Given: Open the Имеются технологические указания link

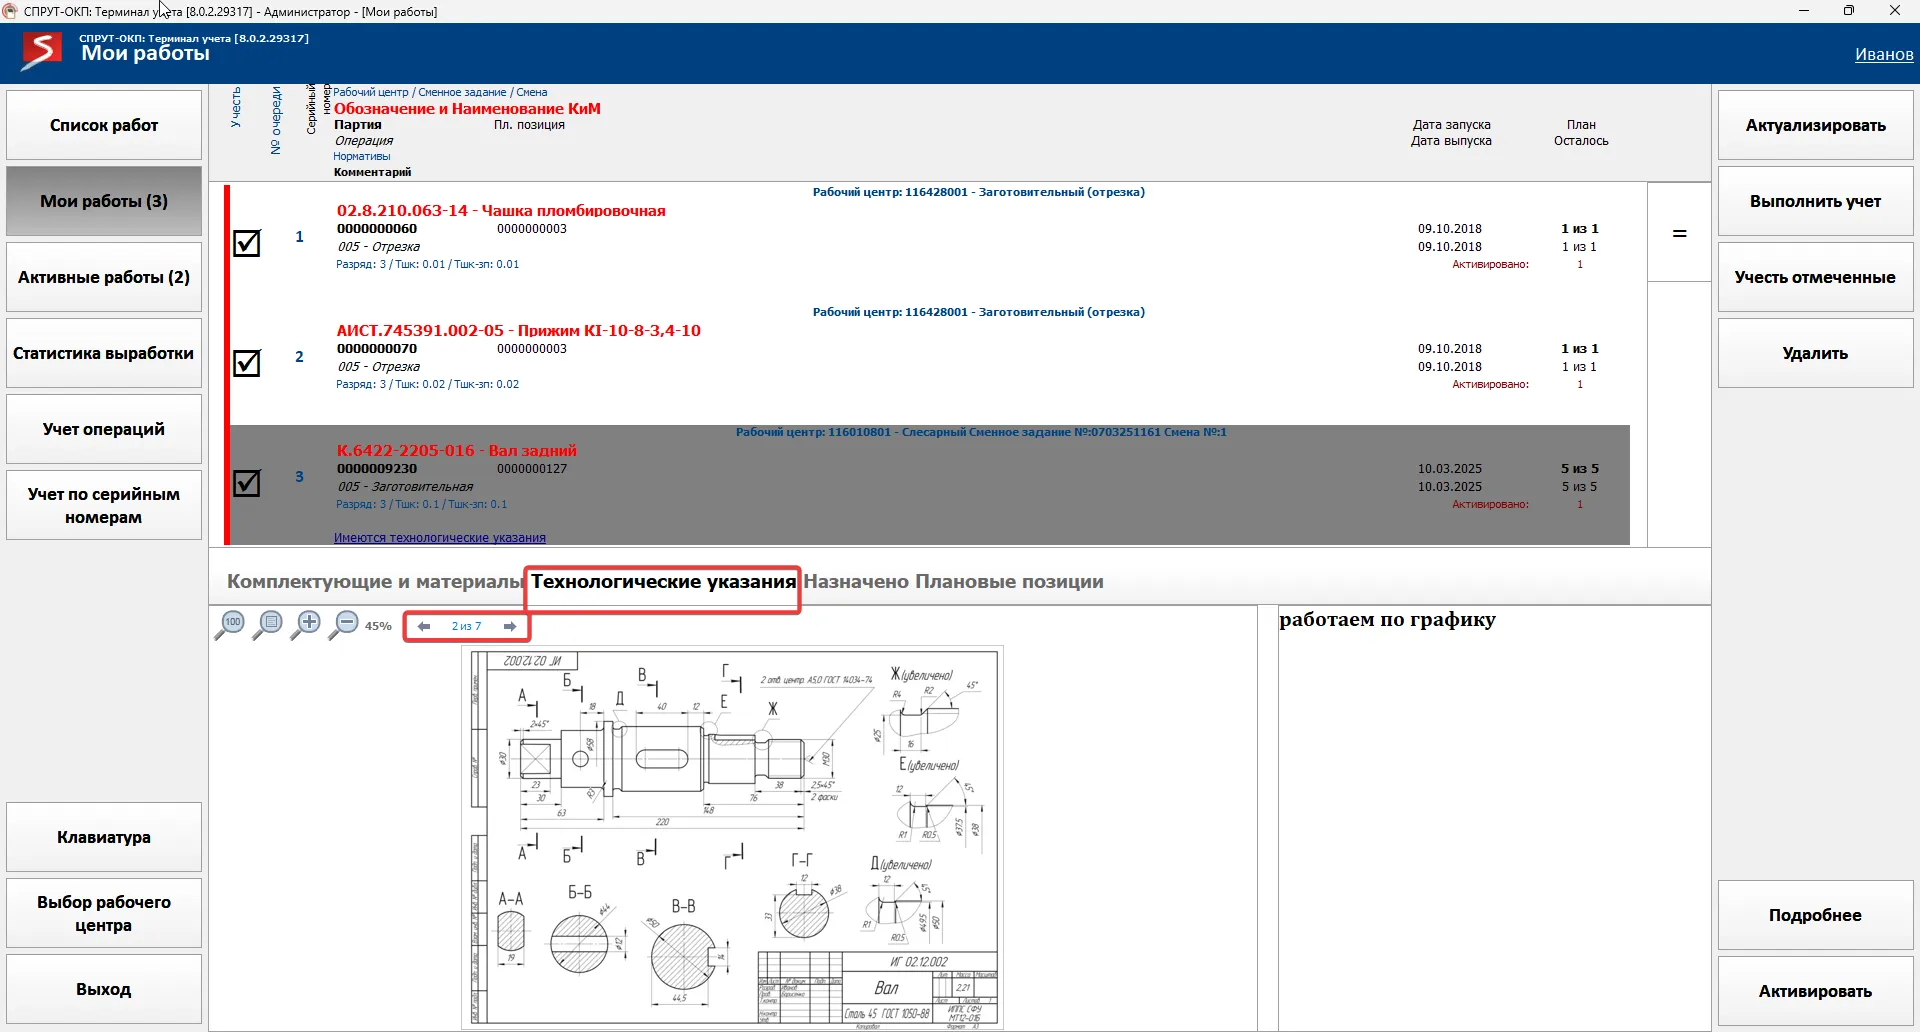Looking at the screenshot, I should pos(440,538).
